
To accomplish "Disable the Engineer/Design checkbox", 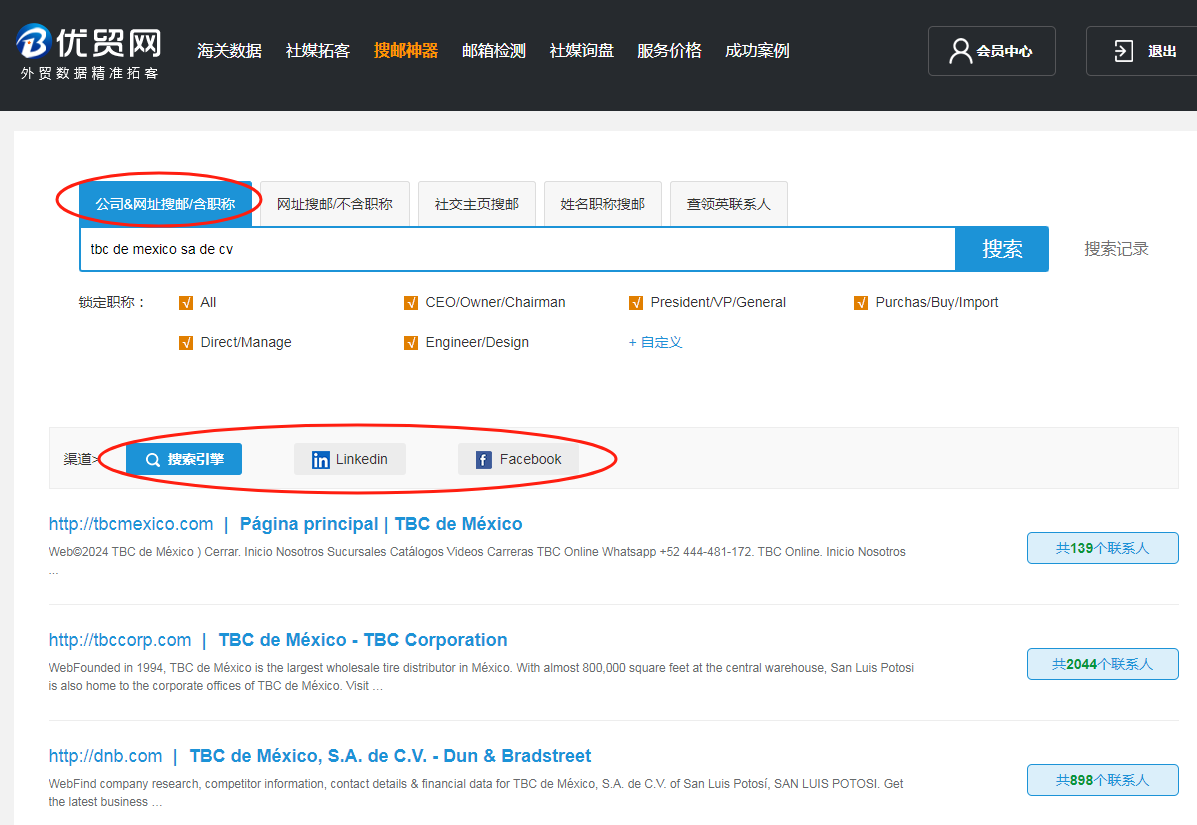I will point(411,343).
